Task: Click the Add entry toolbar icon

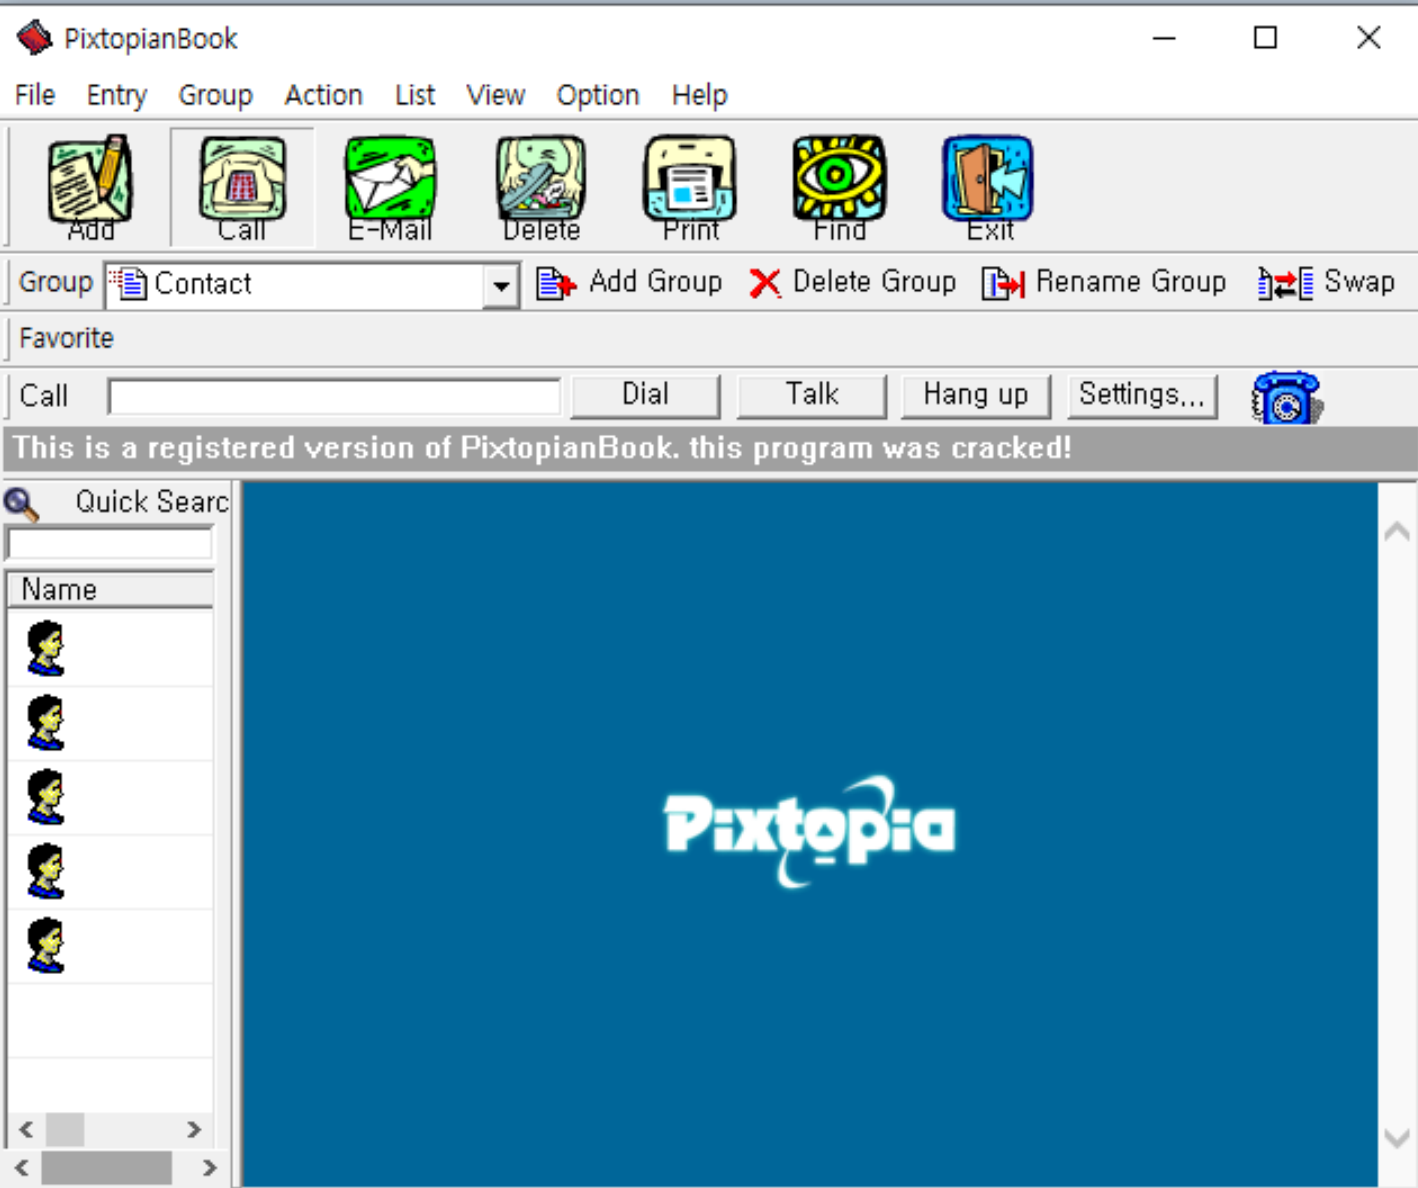Action: tap(90, 187)
